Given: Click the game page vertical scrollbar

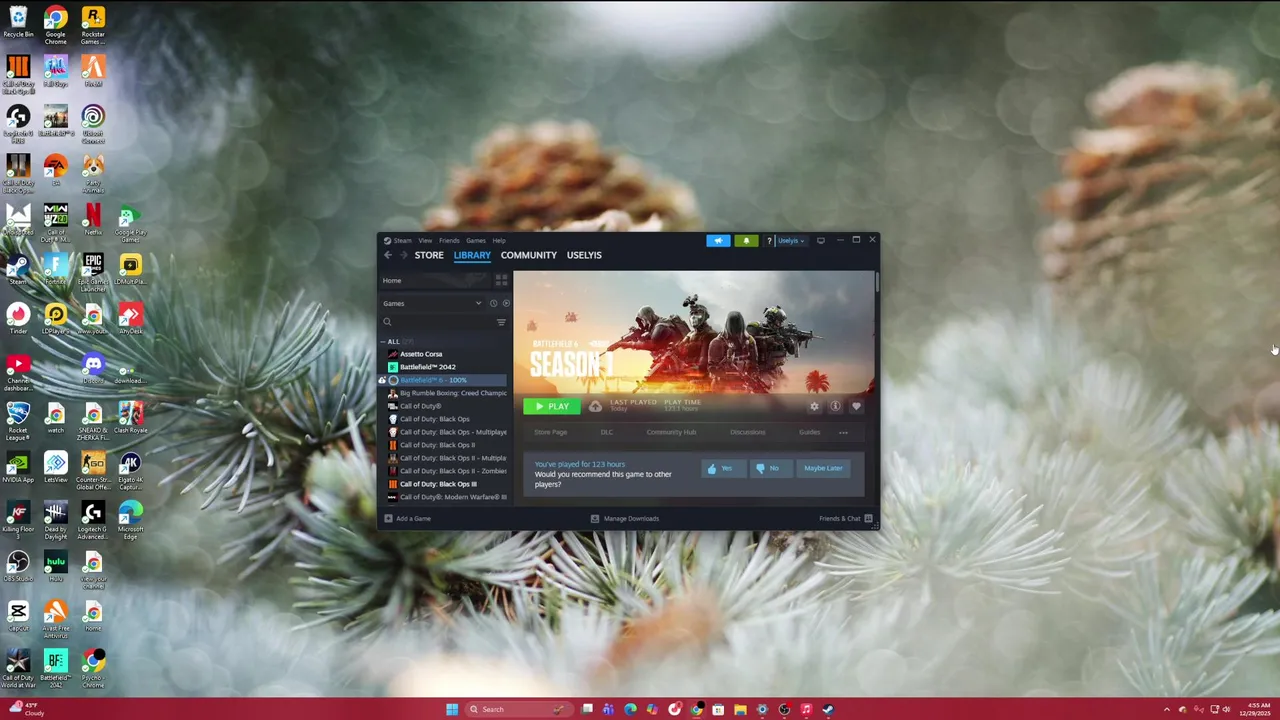Looking at the screenshot, I should (x=877, y=282).
